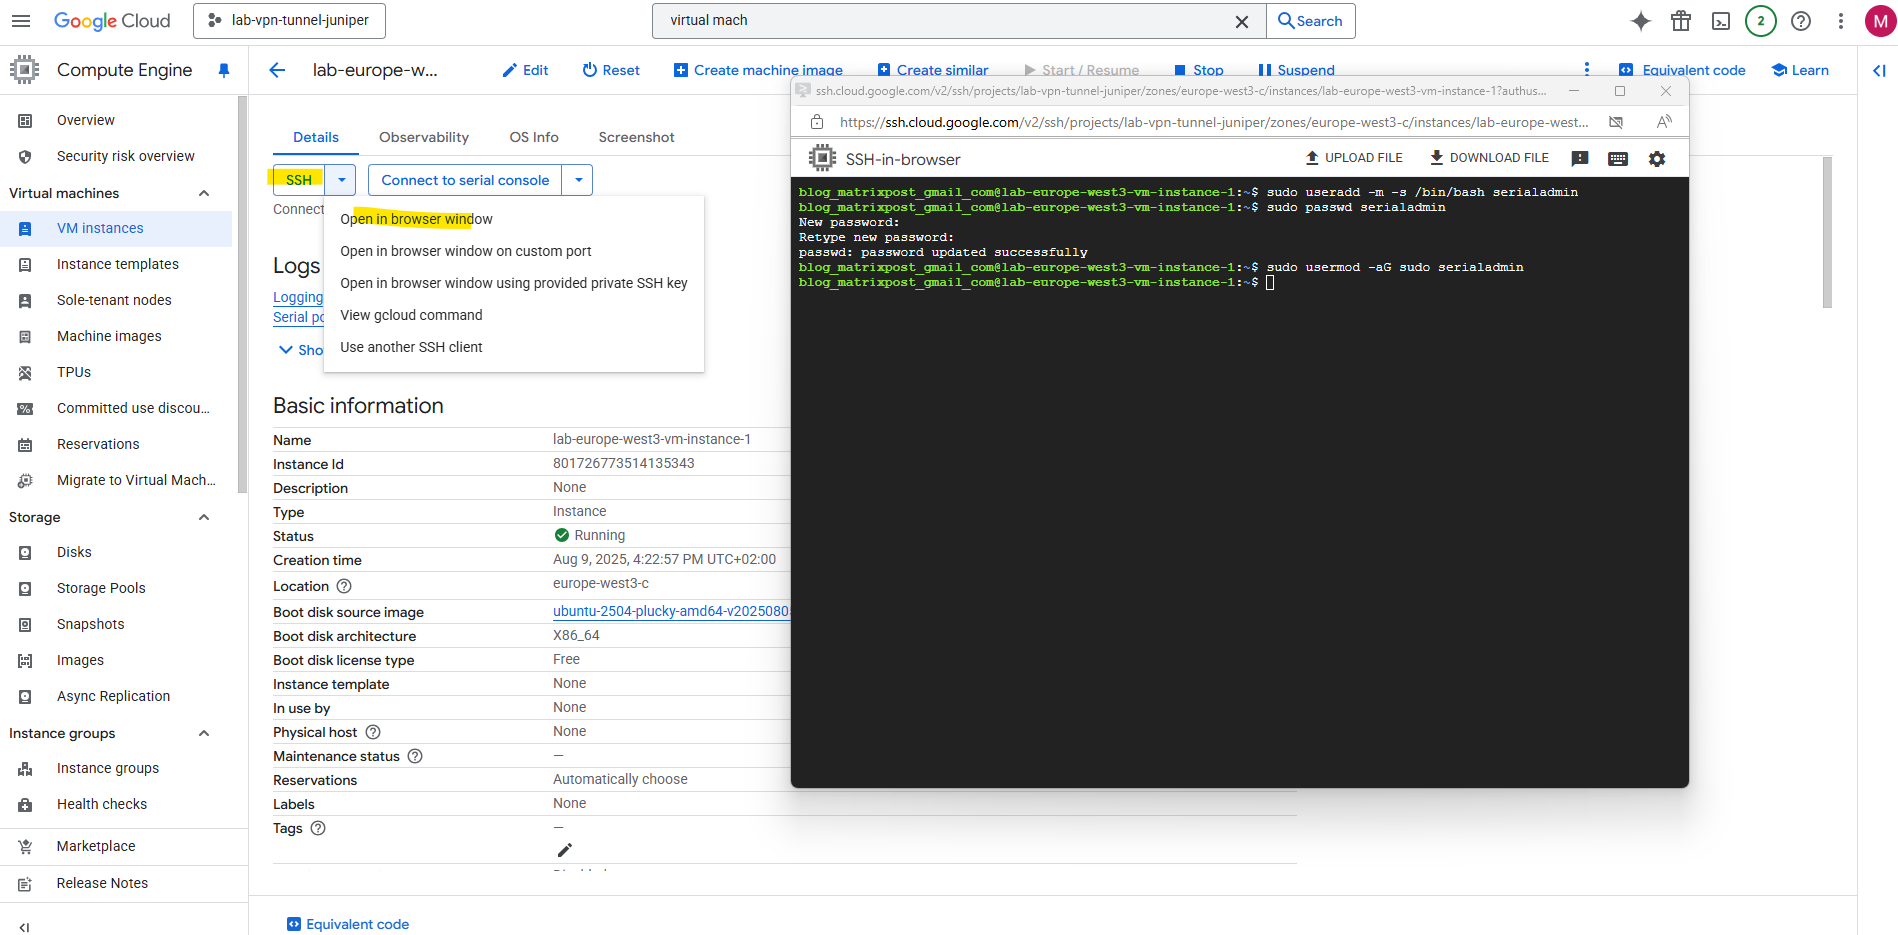Show Location help tooltip icon
This screenshot has height=935, width=1898.
pyautogui.click(x=344, y=586)
